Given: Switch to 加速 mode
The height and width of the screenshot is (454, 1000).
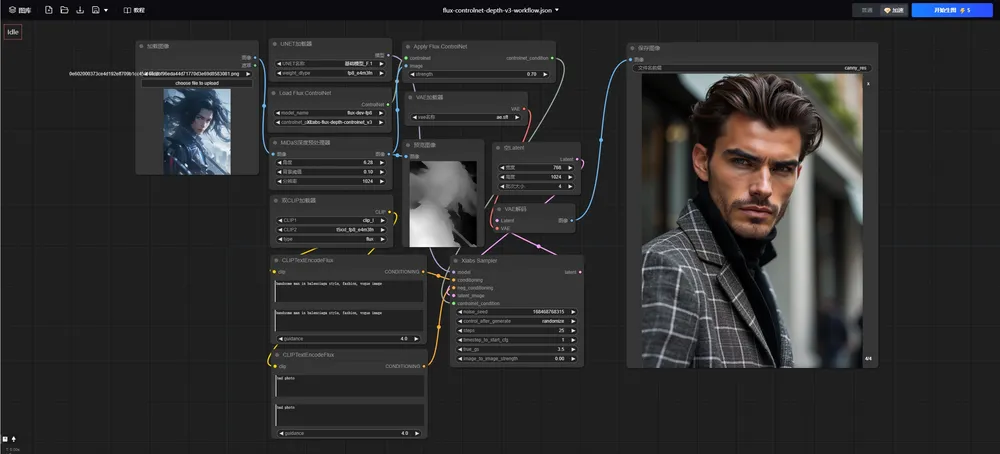Looking at the screenshot, I should click(893, 10).
